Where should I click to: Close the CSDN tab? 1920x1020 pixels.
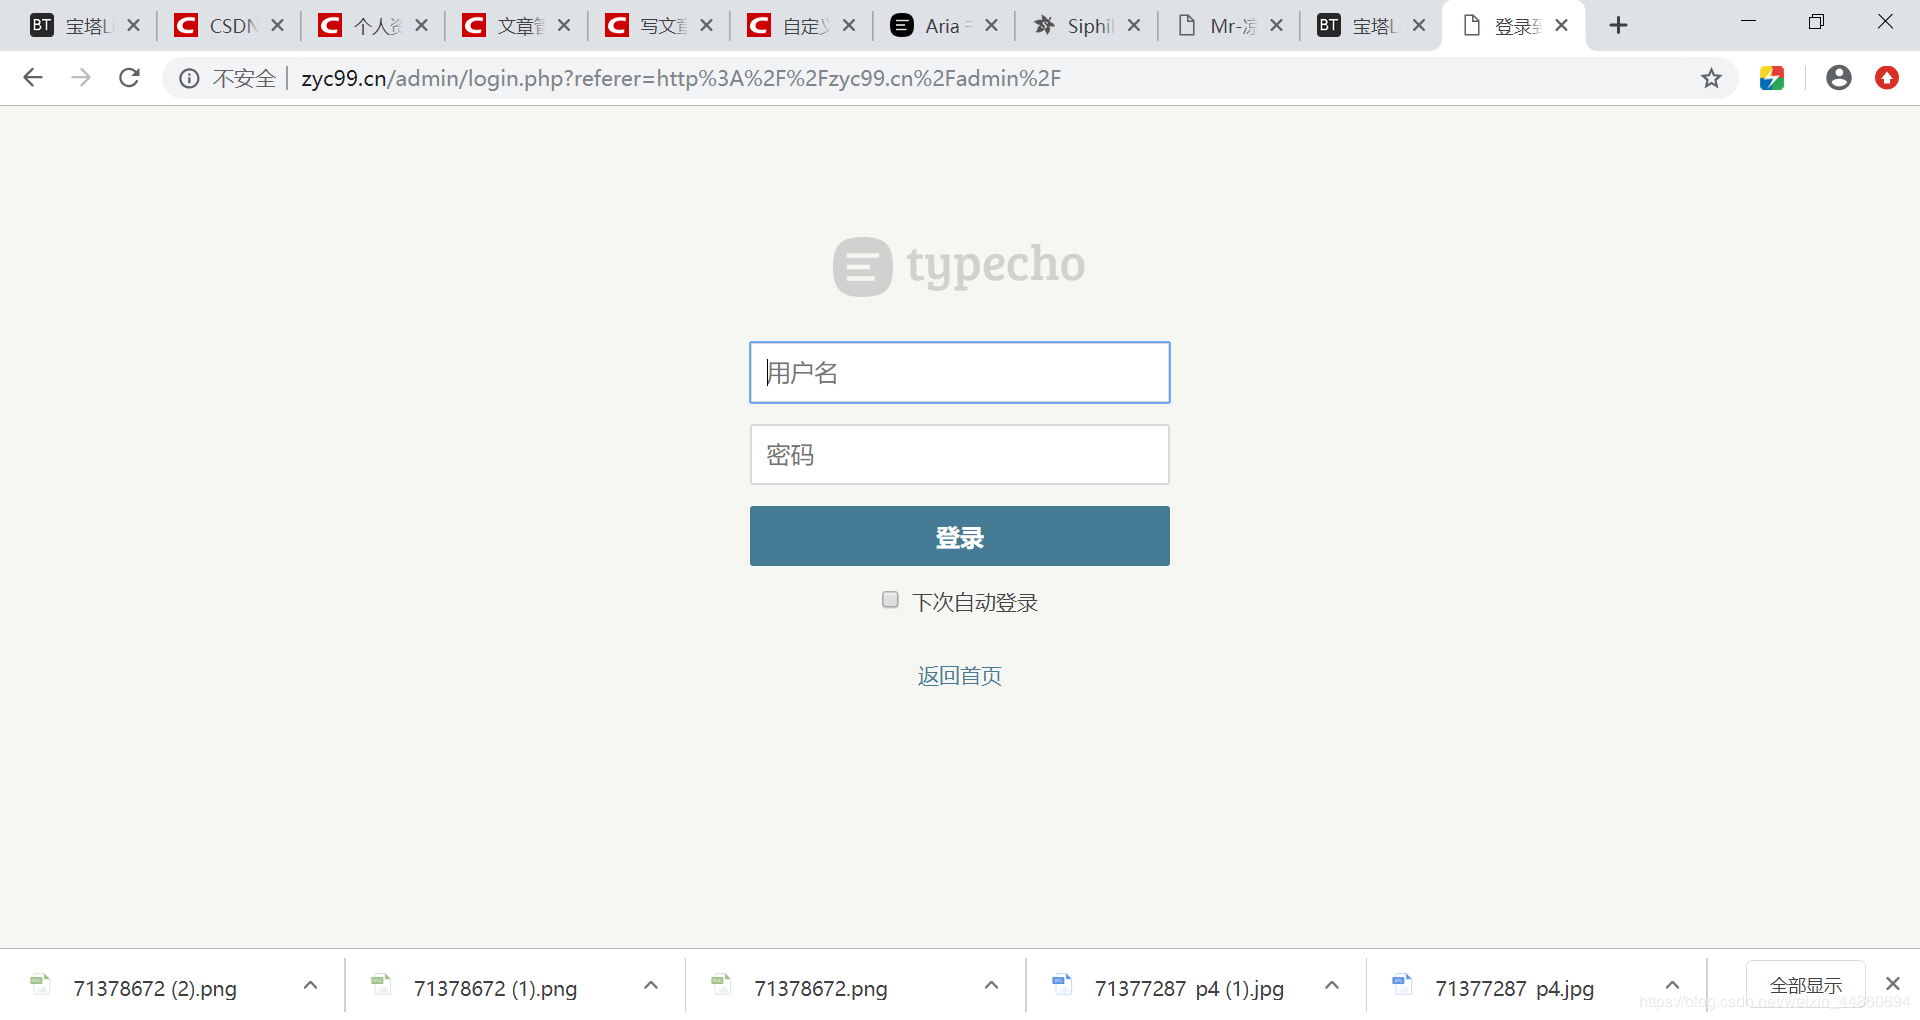(x=278, y=26)
